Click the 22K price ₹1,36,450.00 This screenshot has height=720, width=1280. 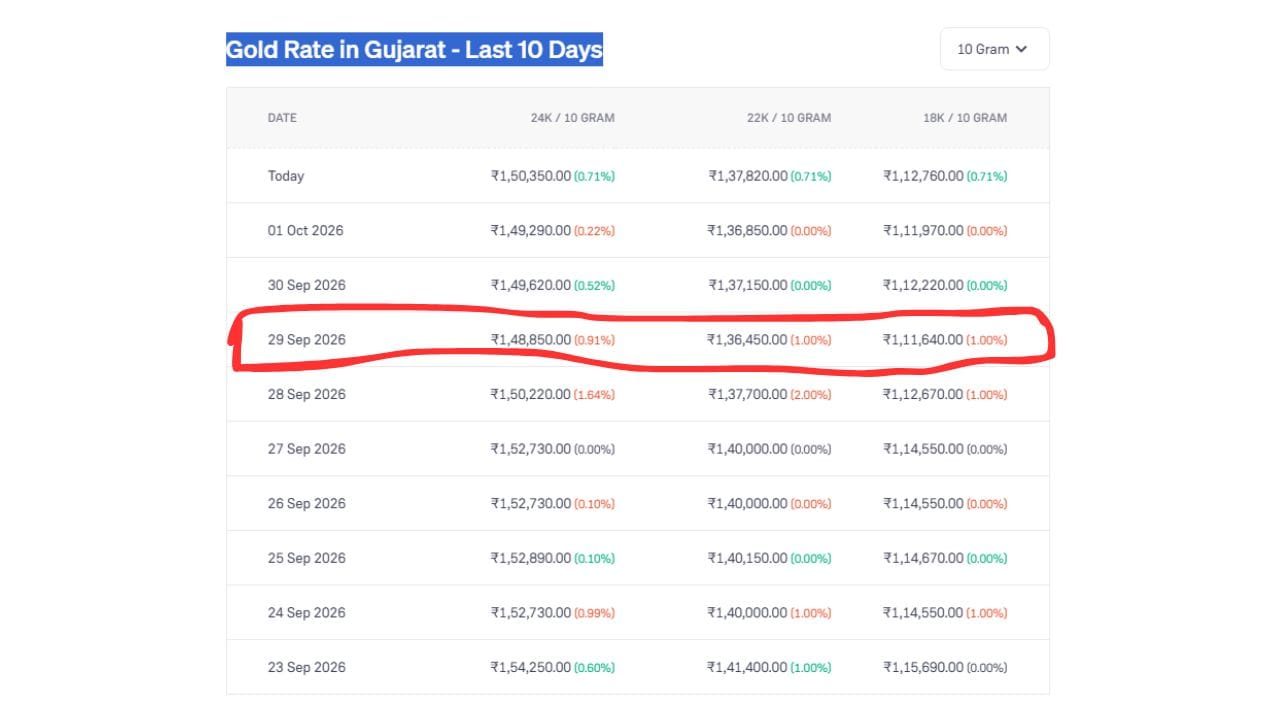click(748, 340)
